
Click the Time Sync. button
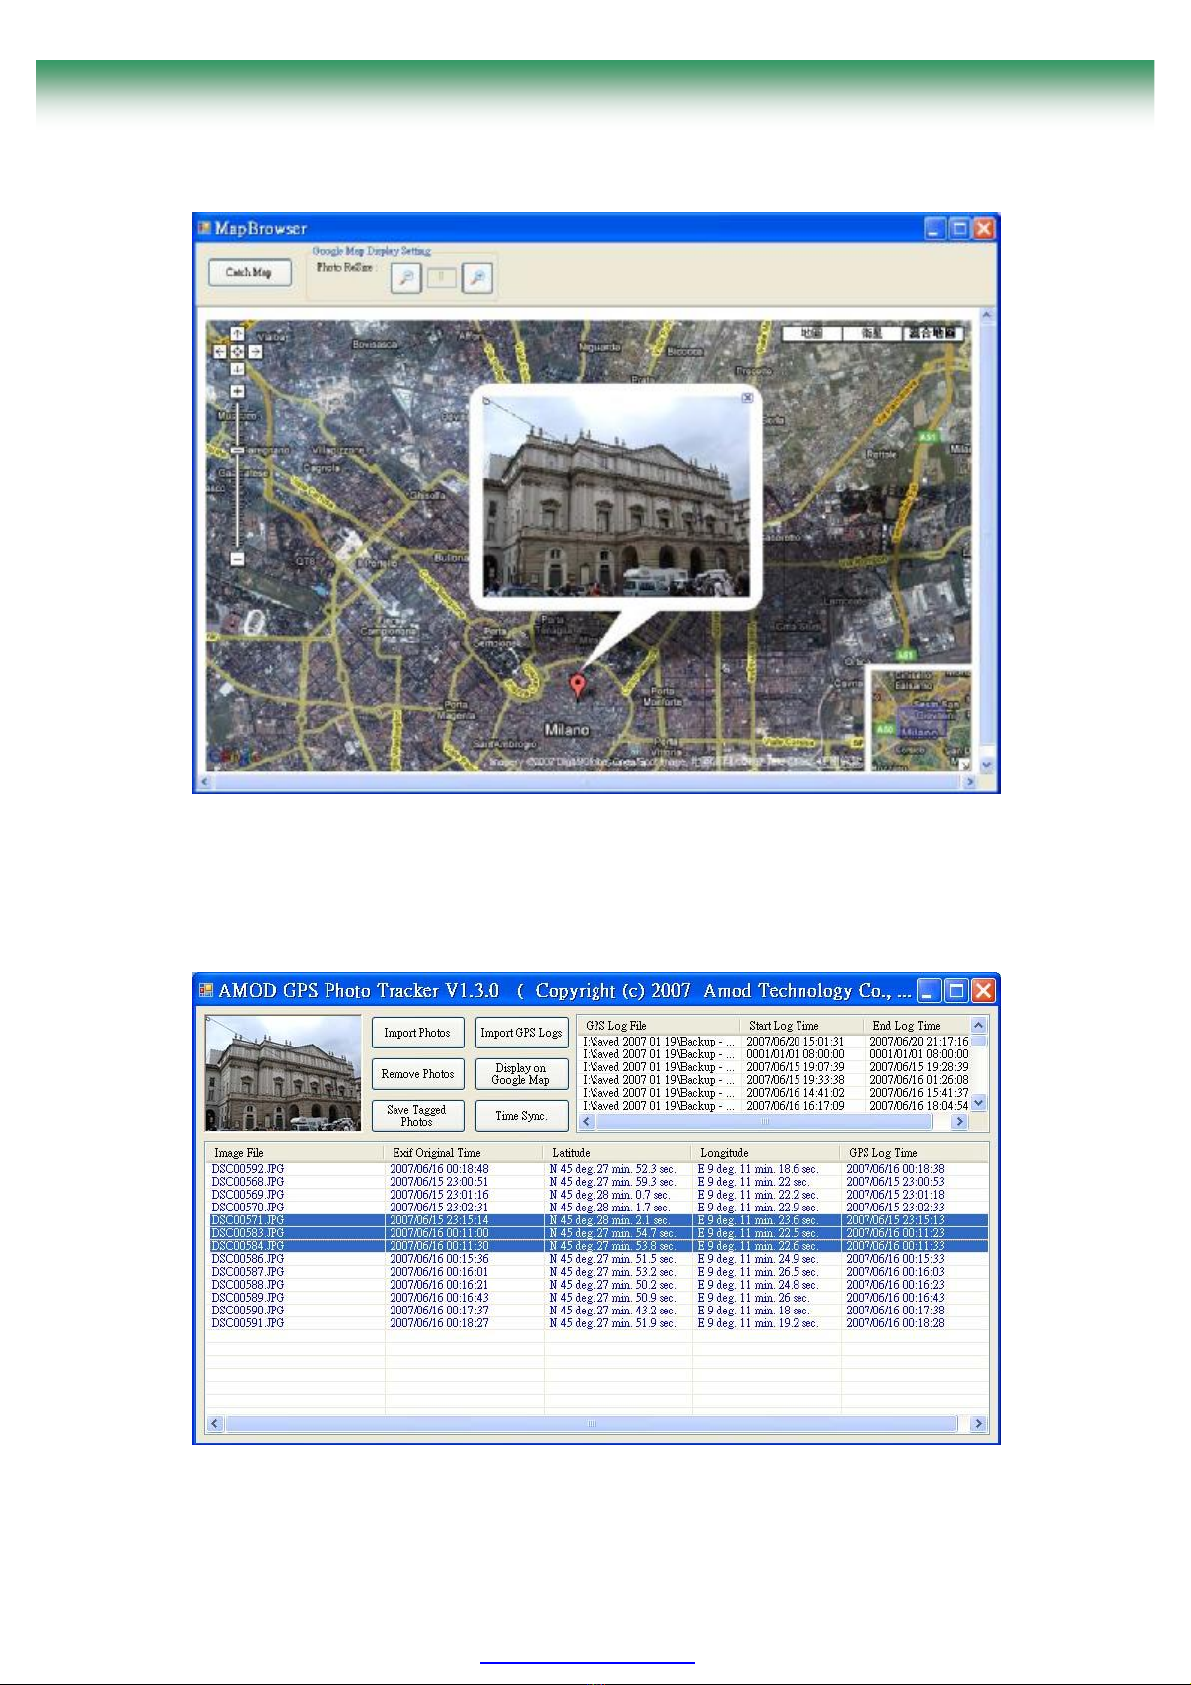click(521, 1115)
